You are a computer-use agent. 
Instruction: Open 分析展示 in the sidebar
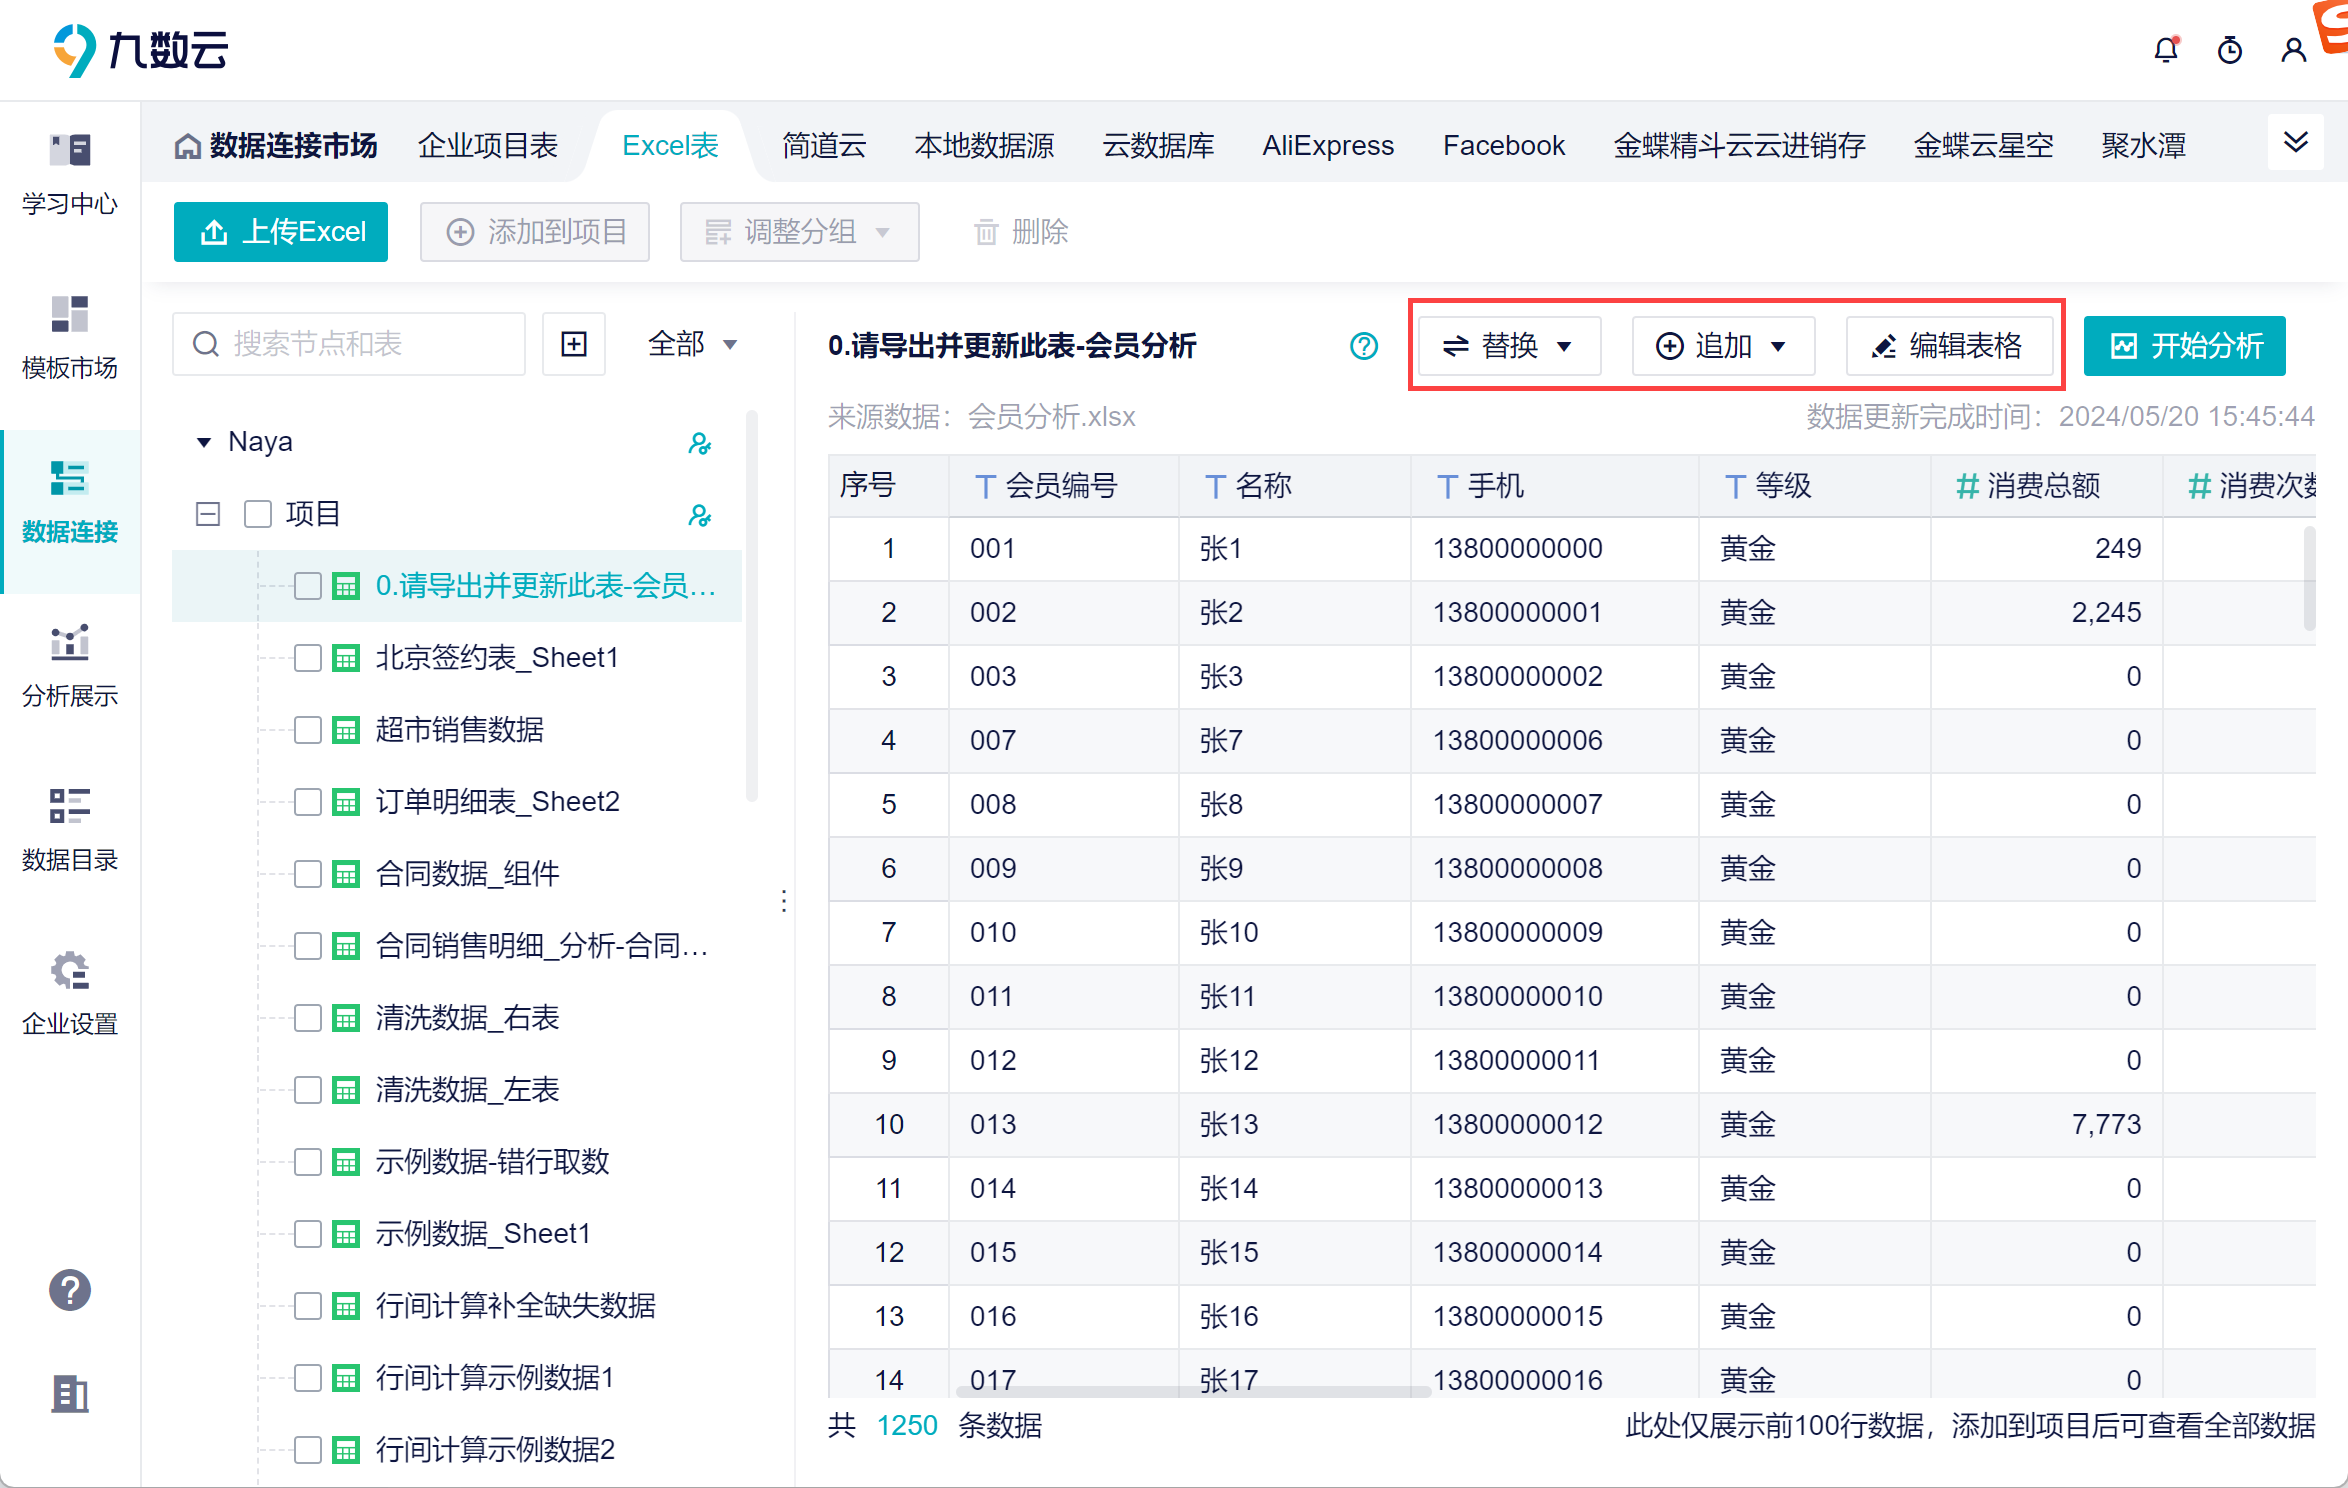coord(70,666)
